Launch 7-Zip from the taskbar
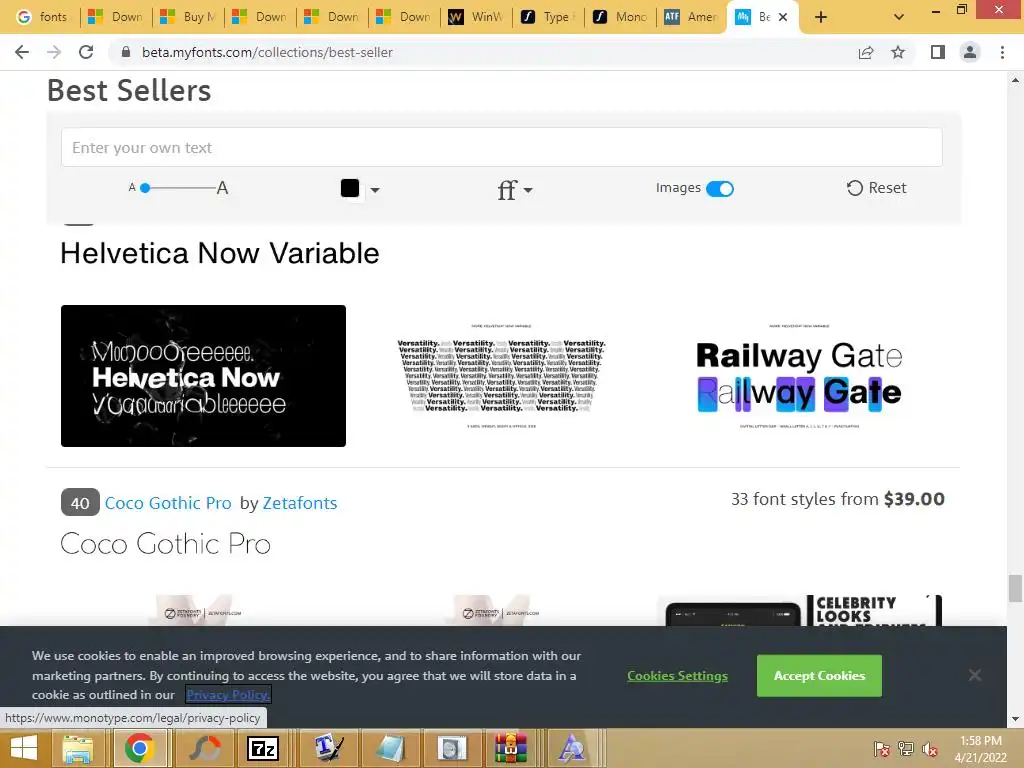The image size is (1024, 768). click(263, 748)
